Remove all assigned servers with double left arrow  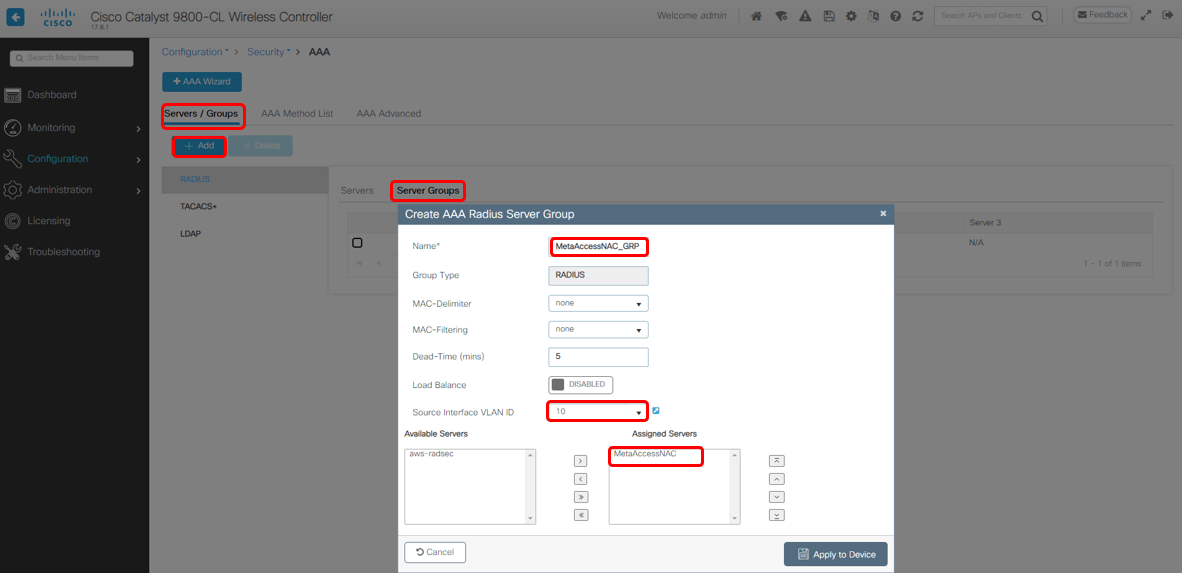(x=581, y=515)
